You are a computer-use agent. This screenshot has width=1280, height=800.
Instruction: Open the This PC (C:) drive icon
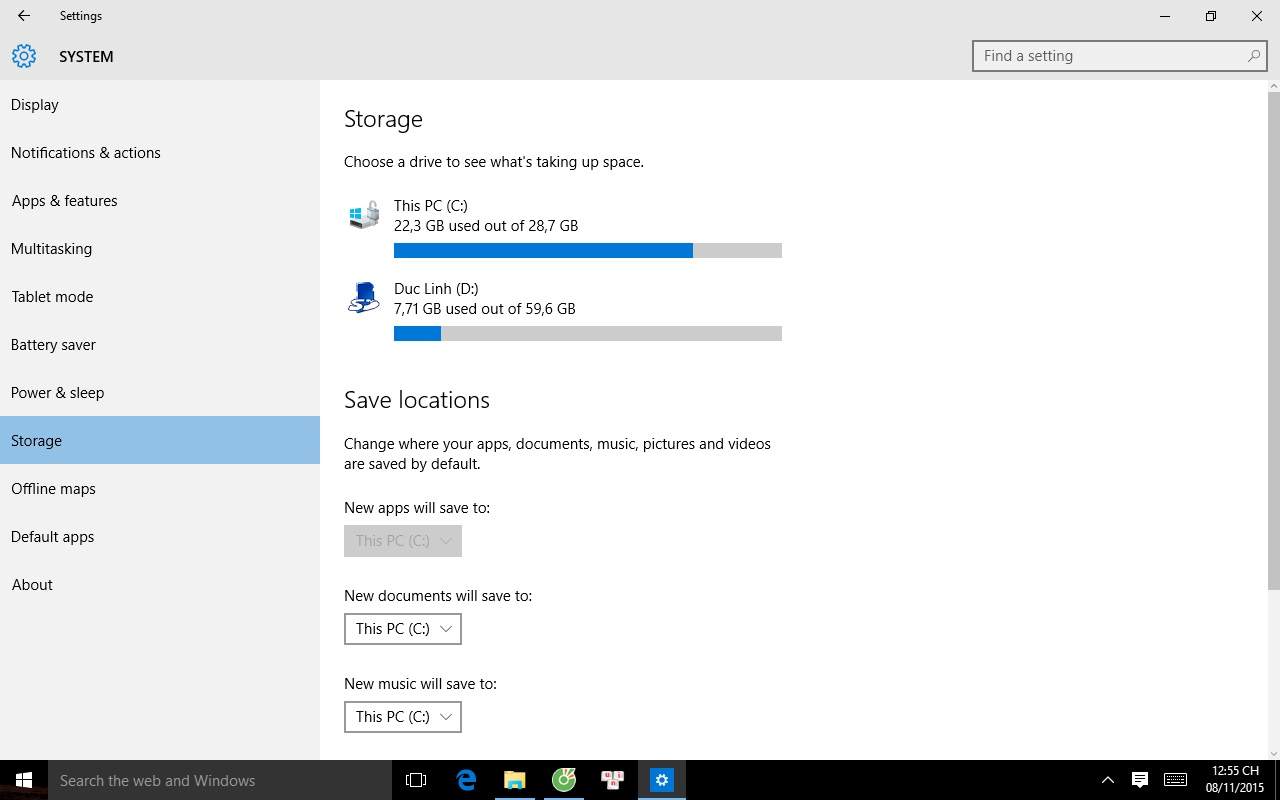(364, 215)
